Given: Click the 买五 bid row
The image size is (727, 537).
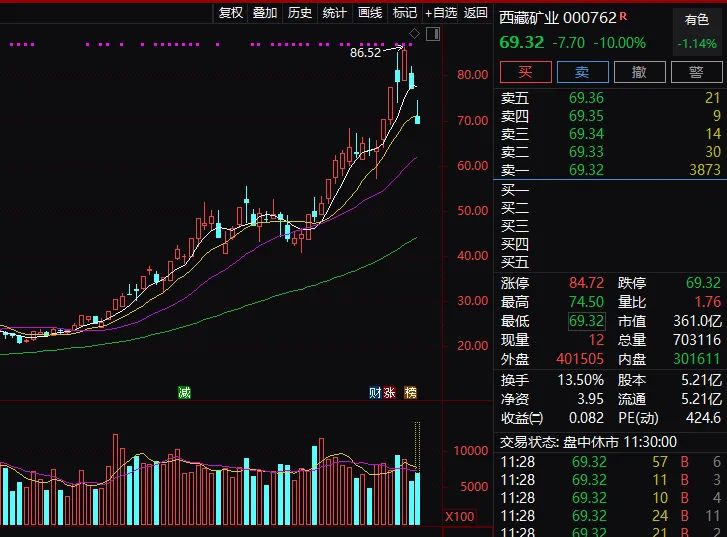Looking at the screenshot, I should [610, 262].
